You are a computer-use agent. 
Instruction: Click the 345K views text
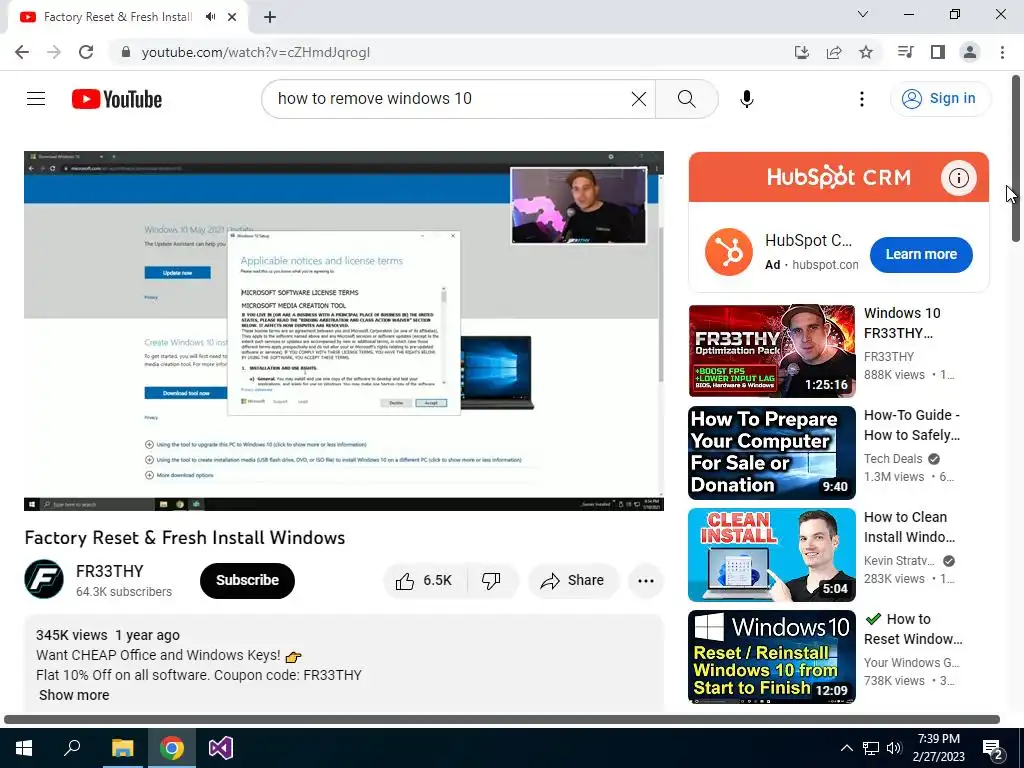tap(72, 635)
